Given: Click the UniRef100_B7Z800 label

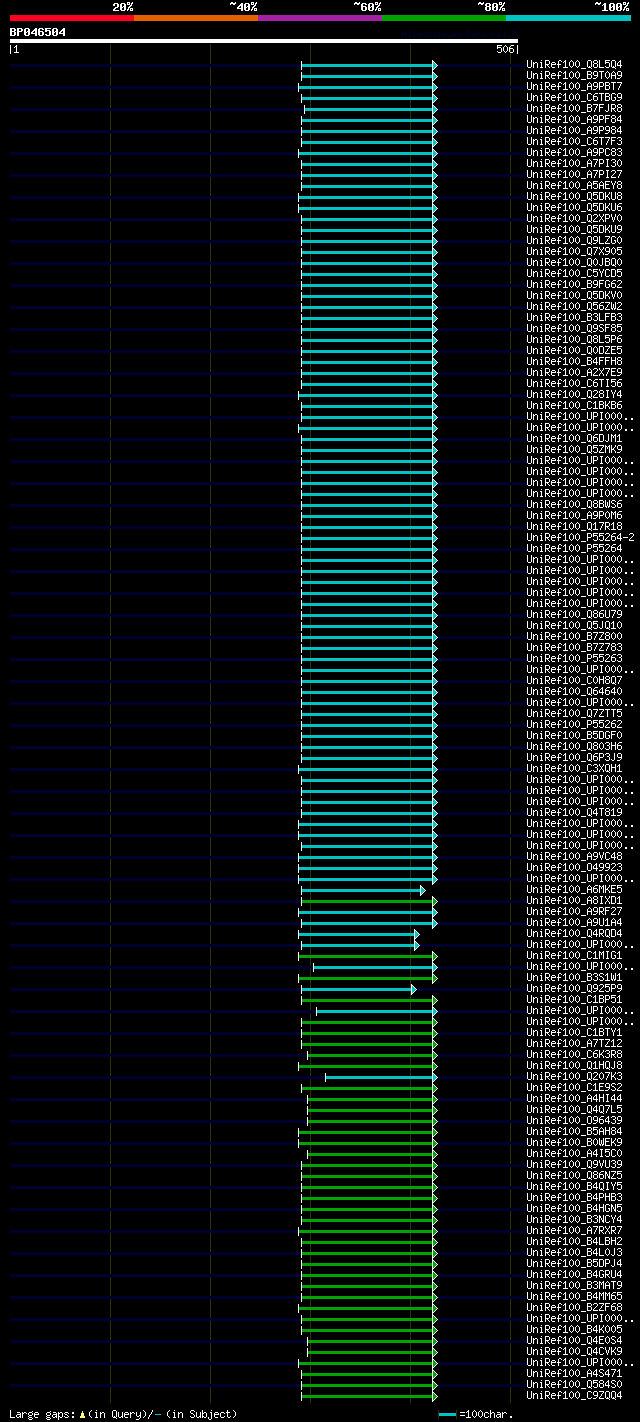Looking at the screenshot, I should click(x=574, y=636).
